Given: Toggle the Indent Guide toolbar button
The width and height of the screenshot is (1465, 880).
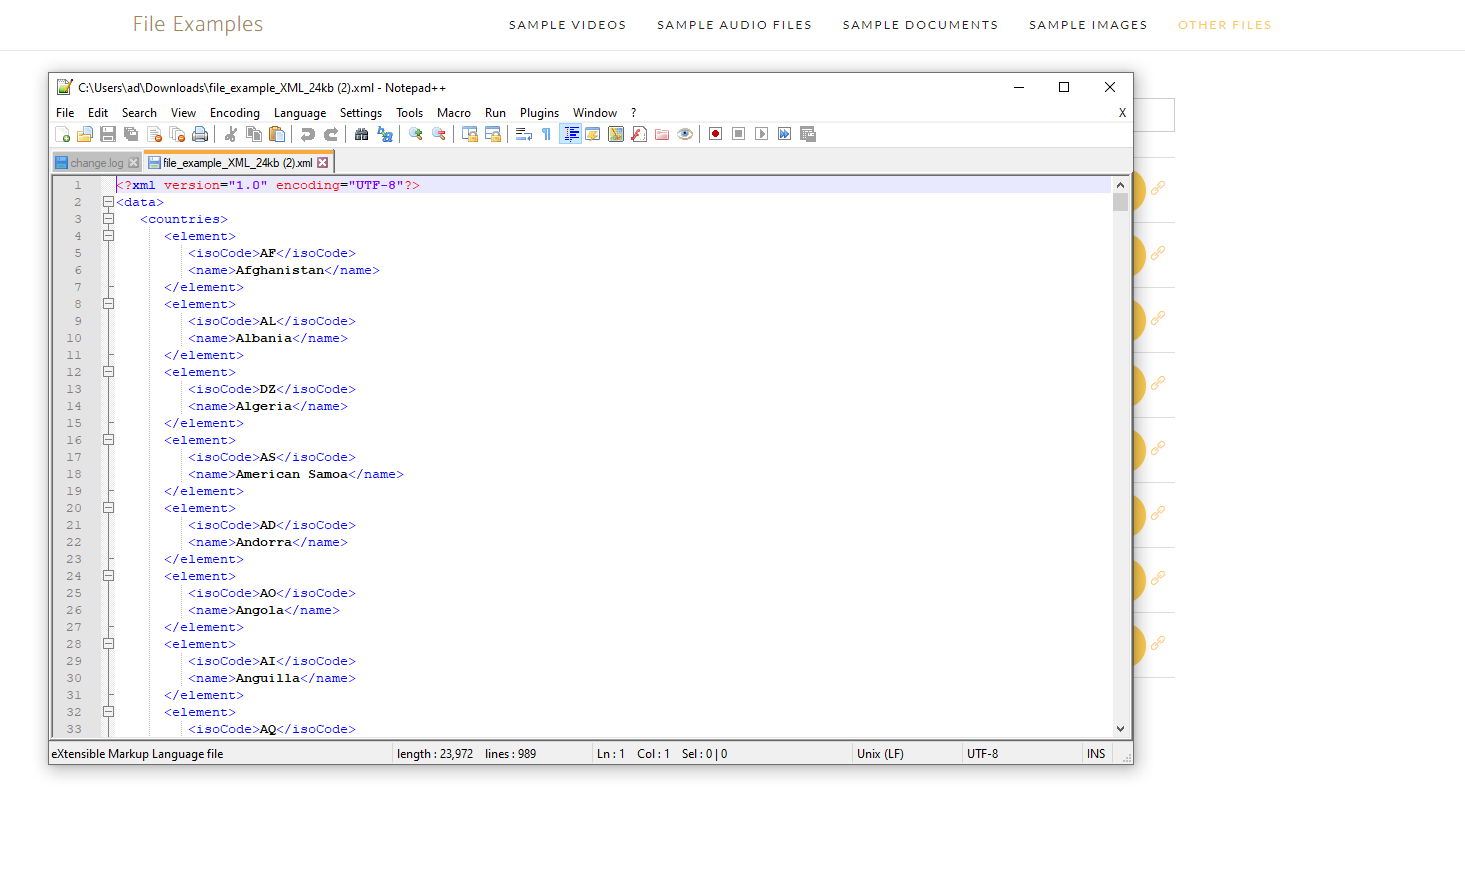Looking at the screenshot, I should tap(570, 134).
